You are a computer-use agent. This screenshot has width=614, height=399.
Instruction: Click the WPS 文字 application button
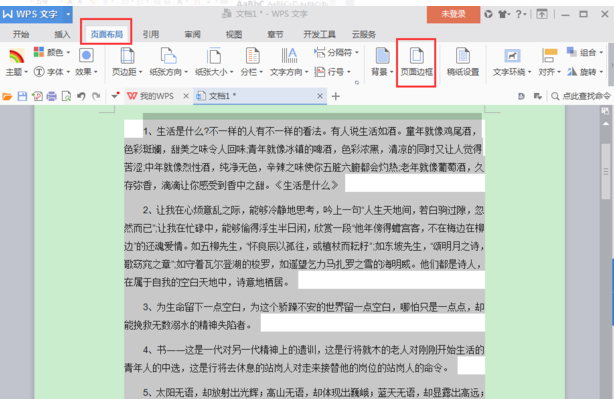click(32, 14)
